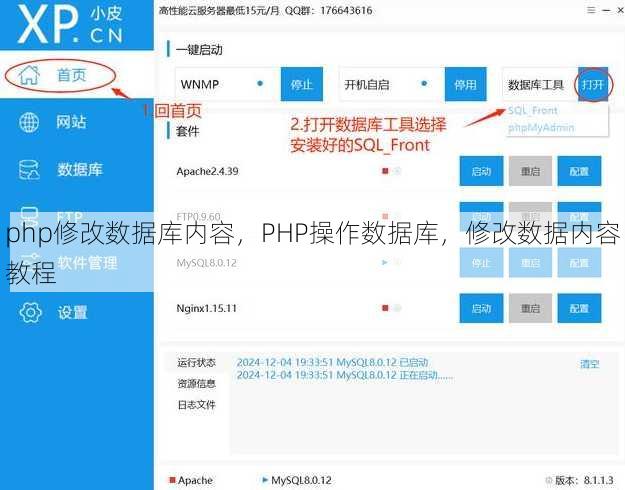
Task: Click the globe icon for 网站
Action: (29, 122)
